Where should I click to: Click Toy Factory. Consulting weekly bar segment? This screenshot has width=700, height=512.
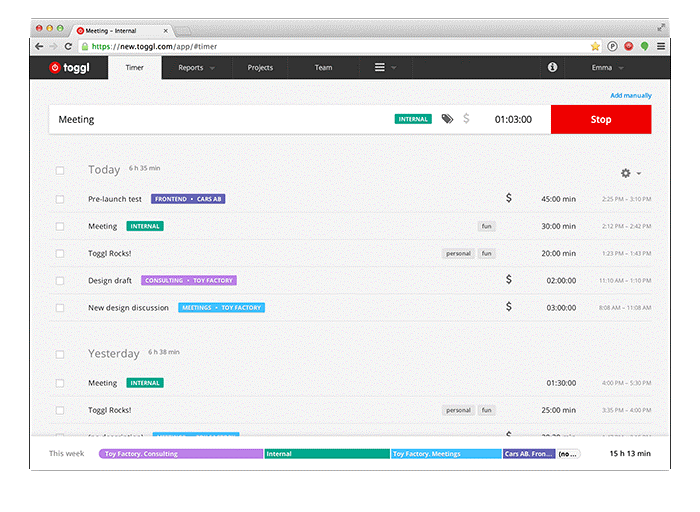181,454
